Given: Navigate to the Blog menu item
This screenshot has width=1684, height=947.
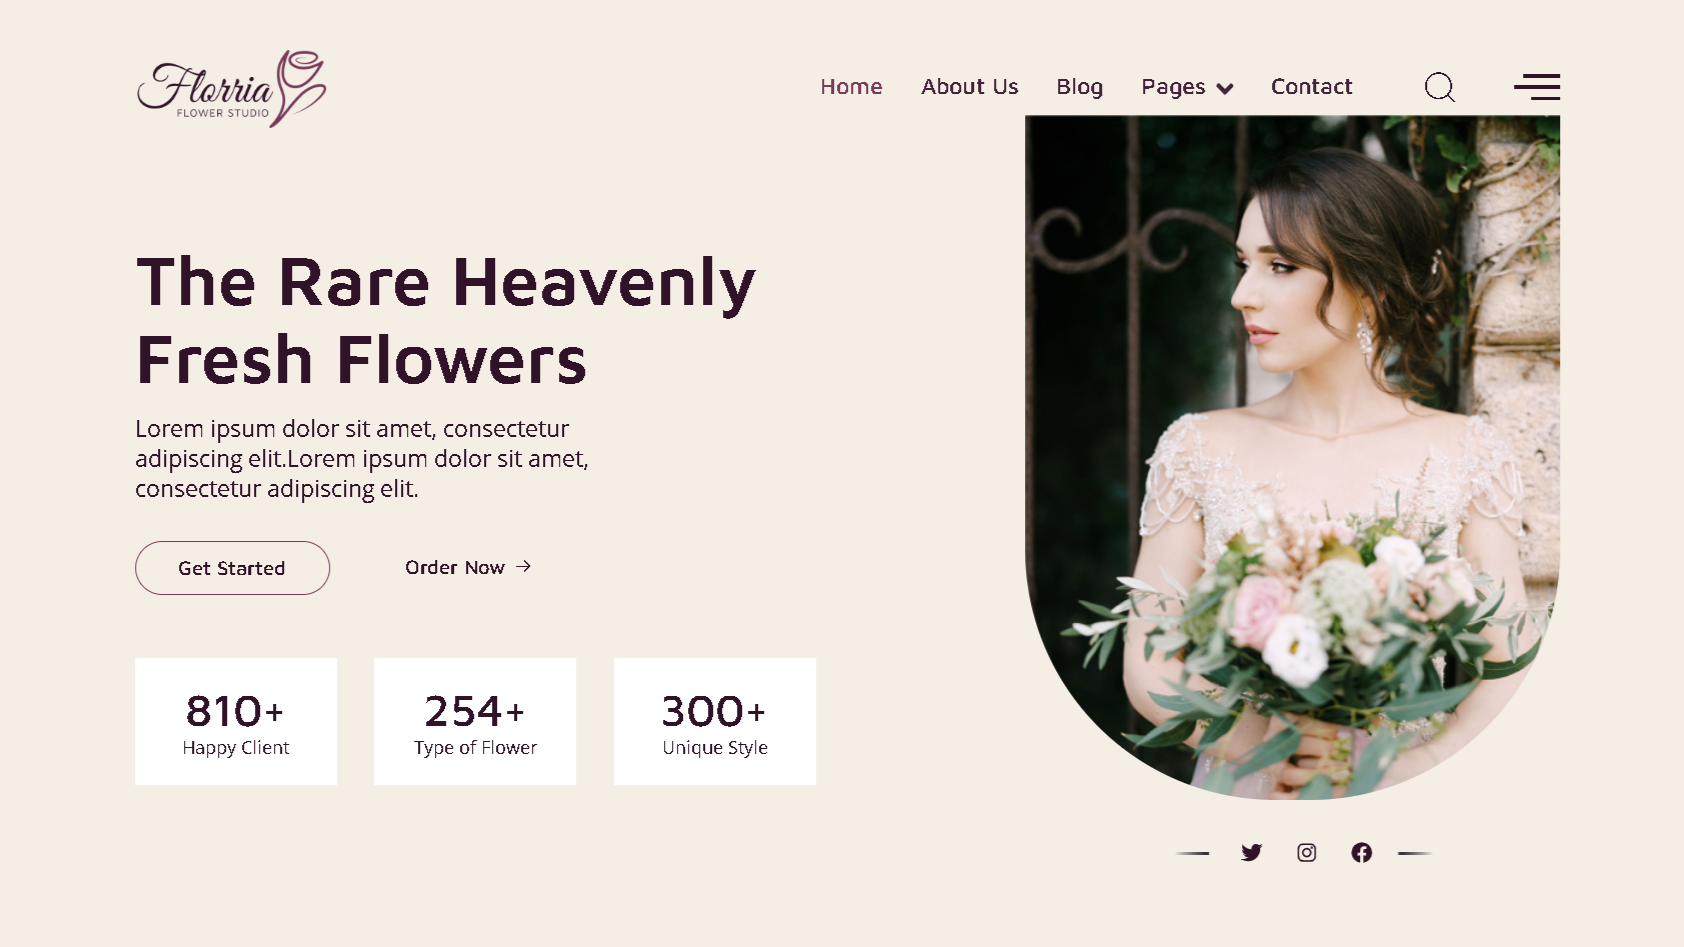Looking at the screenshot, I should [1079, 87].
